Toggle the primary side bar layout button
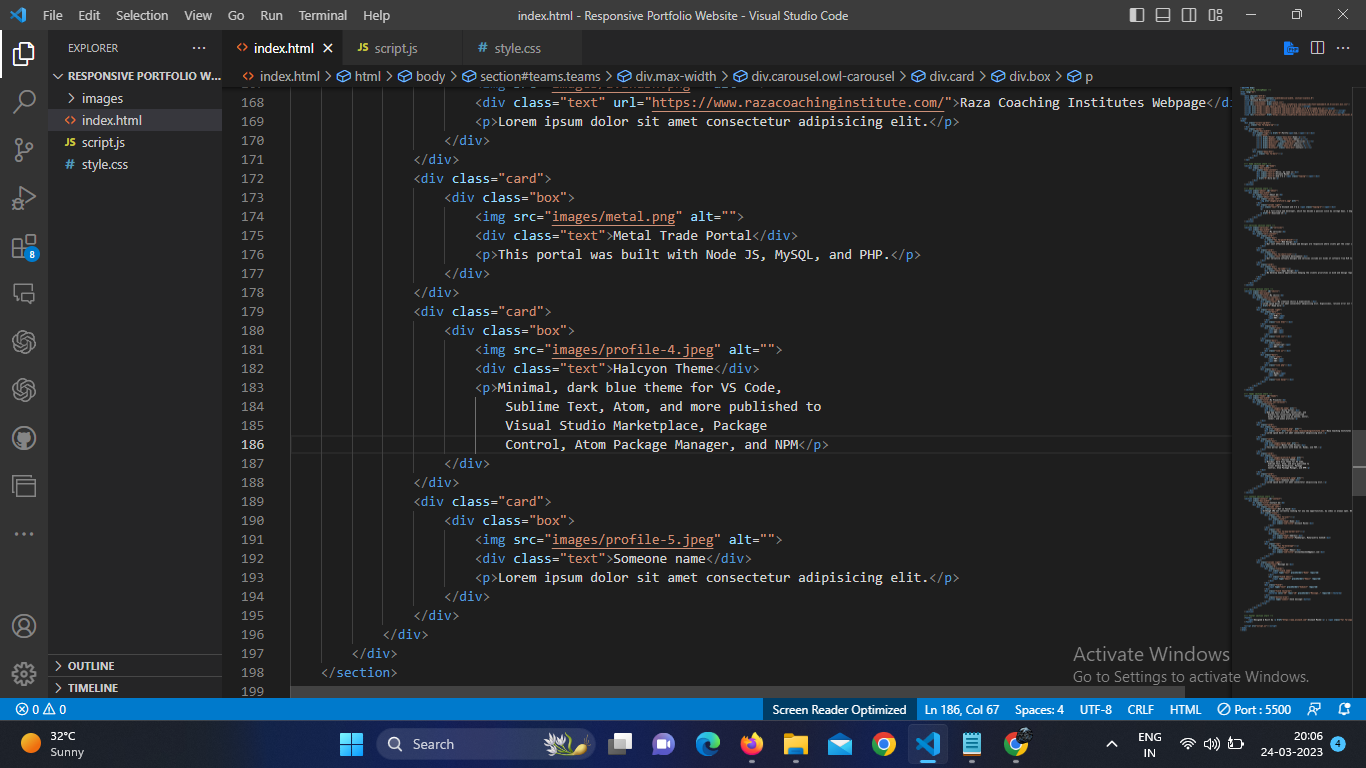The width and height of the screenshot is (1366, 768). point(1137,15)
